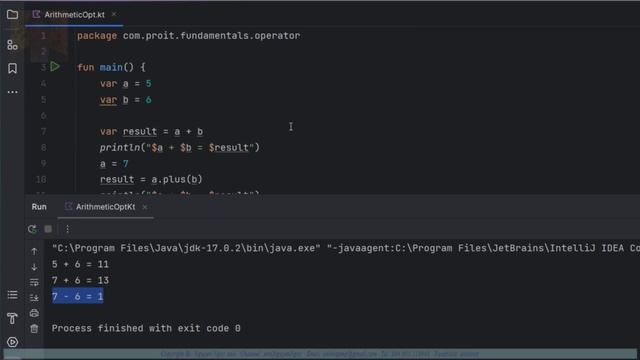Open the Bookmarks tool window
The image size is (640, 360).
12,68
